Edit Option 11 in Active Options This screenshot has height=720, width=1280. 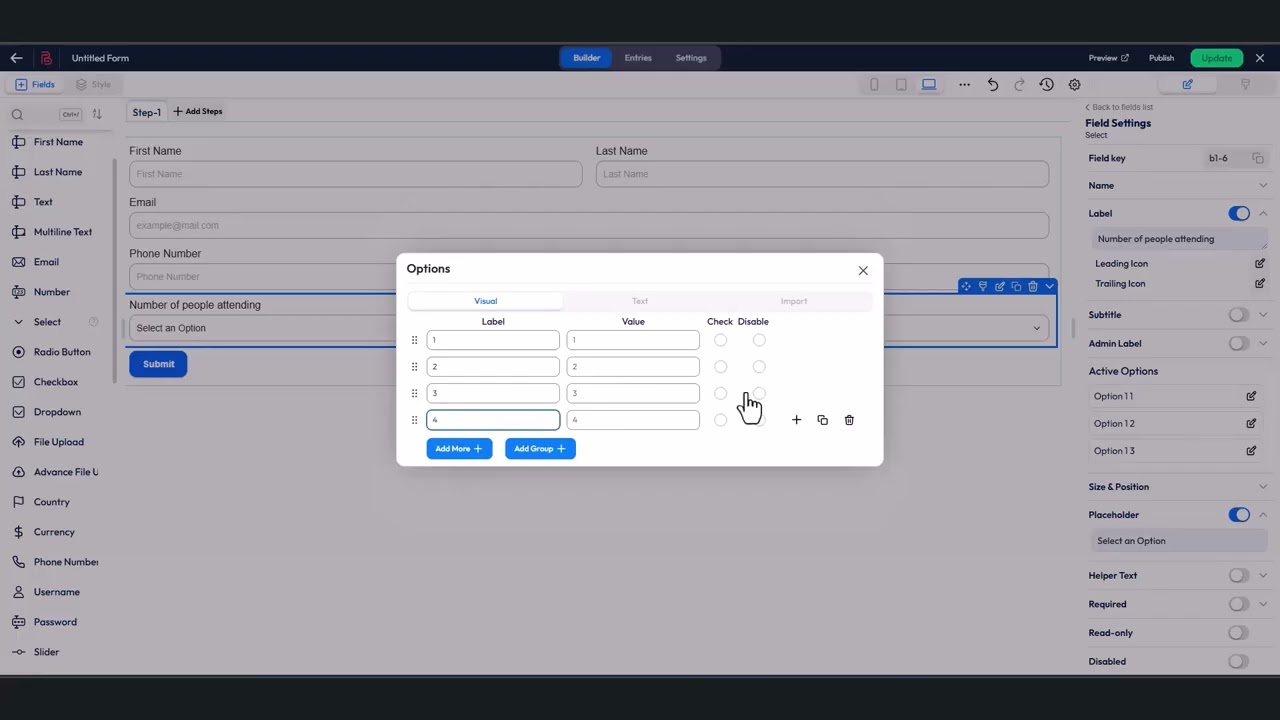point(1251,397)
